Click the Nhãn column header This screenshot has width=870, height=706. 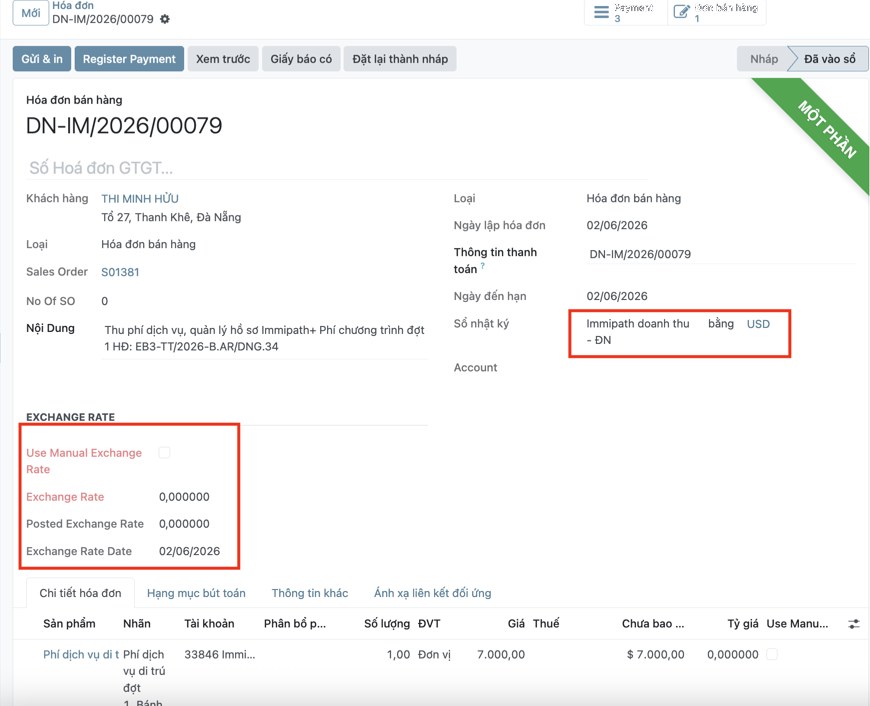pyautogui.click(x=136, y=623)
